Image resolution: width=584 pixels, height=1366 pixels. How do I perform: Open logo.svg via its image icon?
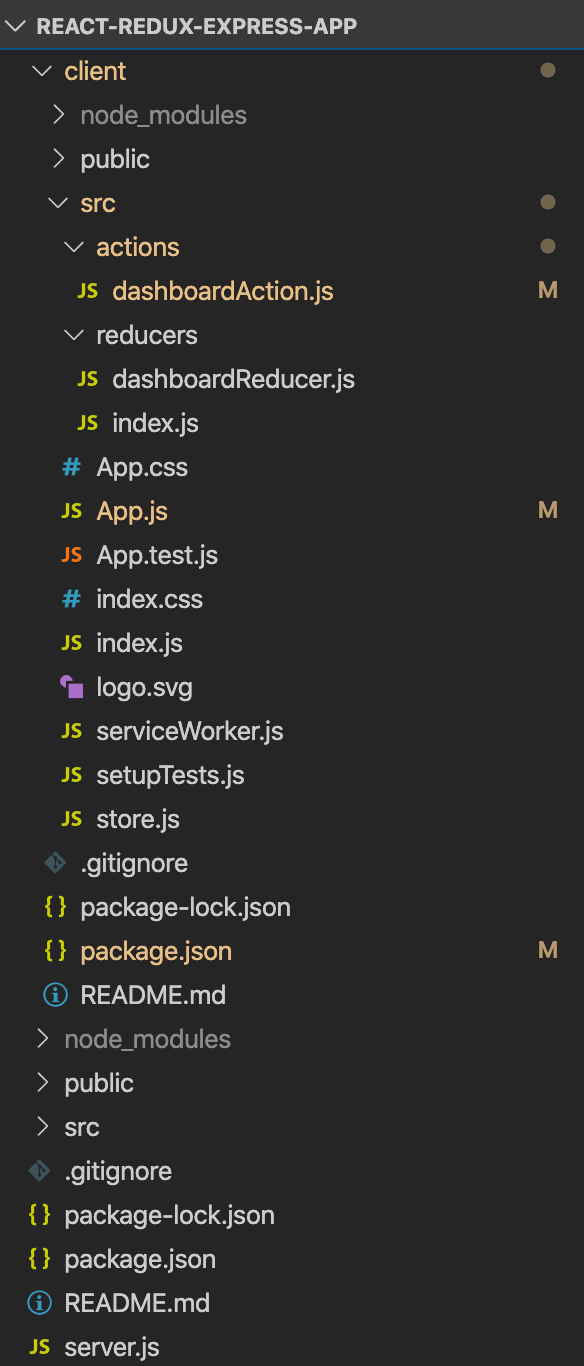coord(71,686)
